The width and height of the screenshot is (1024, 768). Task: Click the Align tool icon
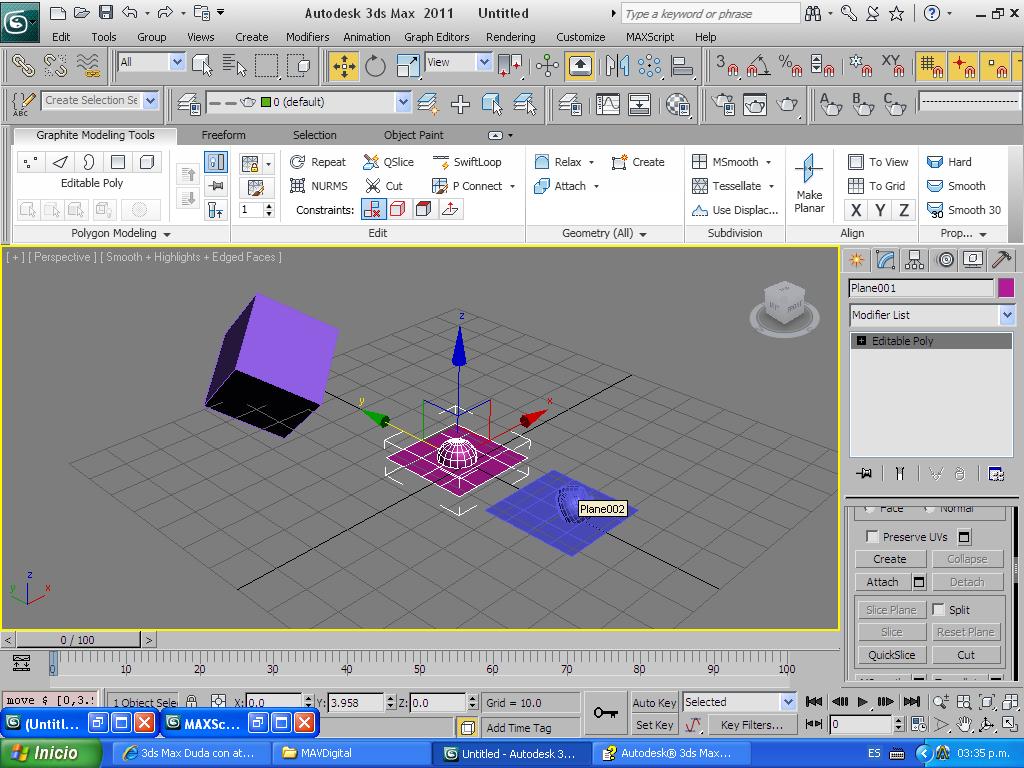pos(681,65)
